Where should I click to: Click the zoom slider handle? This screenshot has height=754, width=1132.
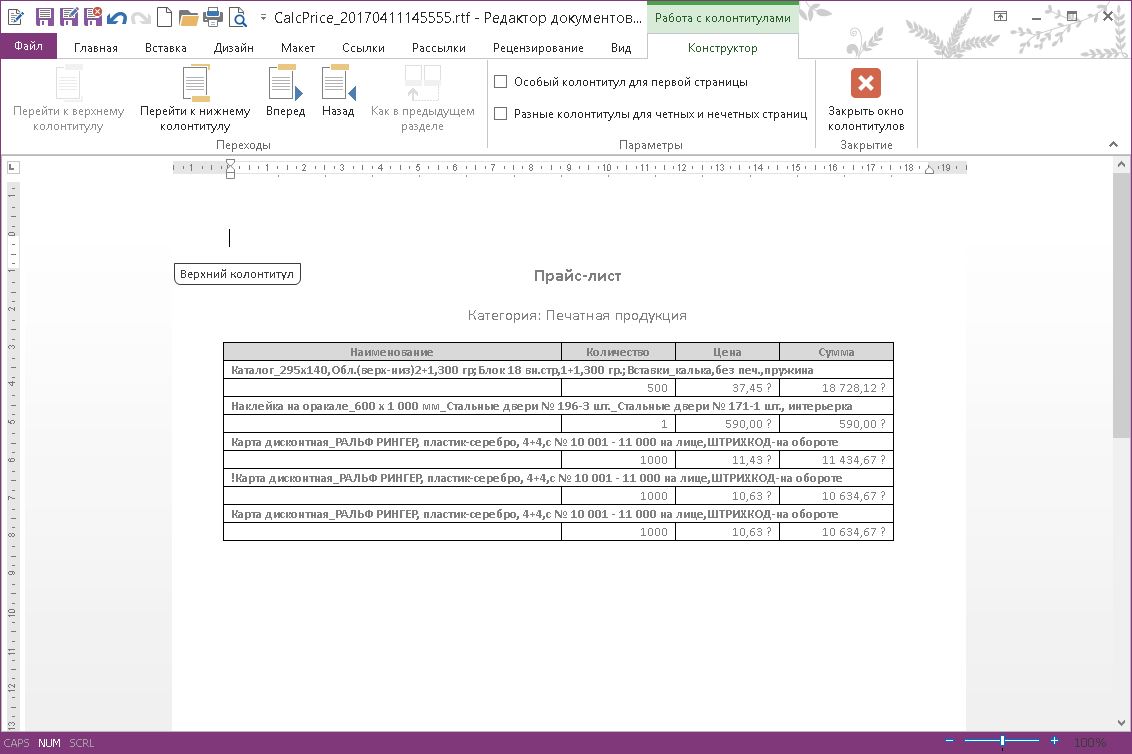(x=1002, y=741)
